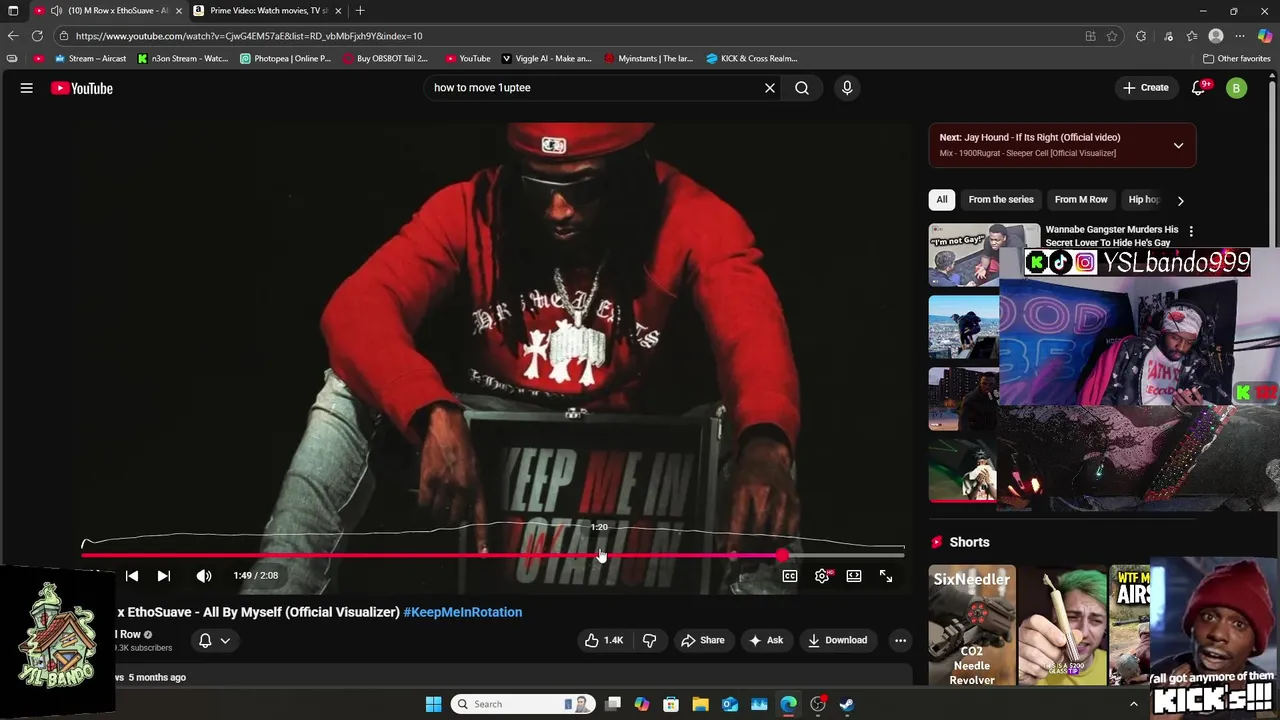Go back in the browser
Screen dimensions: 1280x720
pos(13,36)
